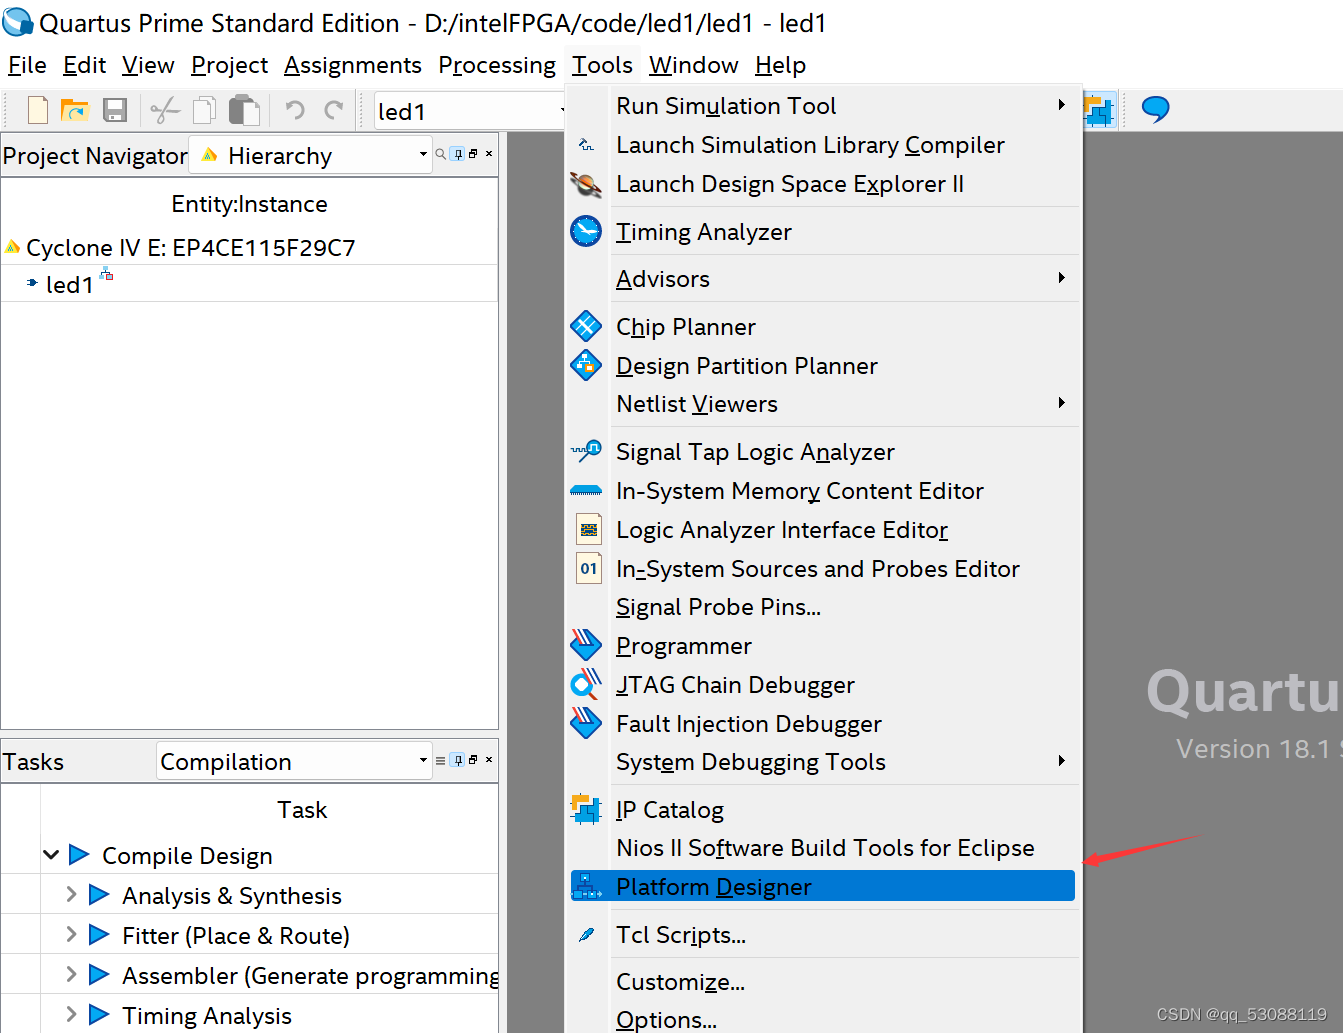1343x1033 pixels.
Task: Click the Fitter play icon
Action: [x=99, y=935]
